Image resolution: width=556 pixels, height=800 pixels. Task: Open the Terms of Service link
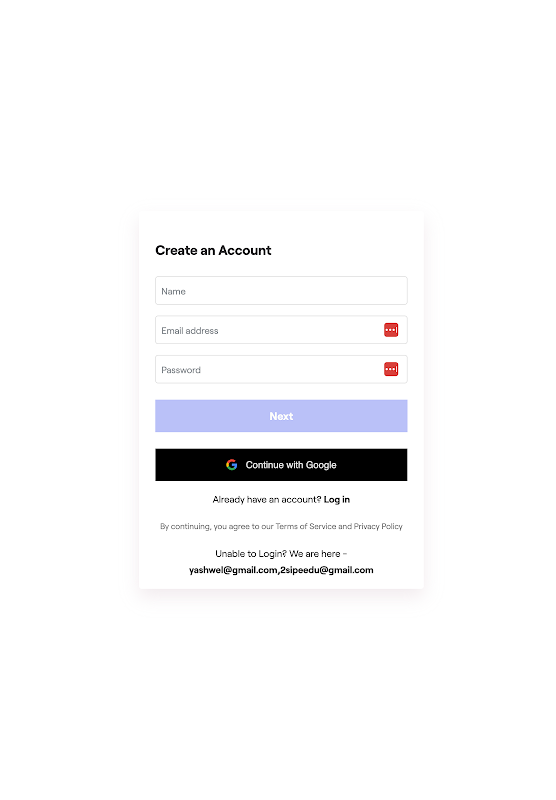click(306, 527)
